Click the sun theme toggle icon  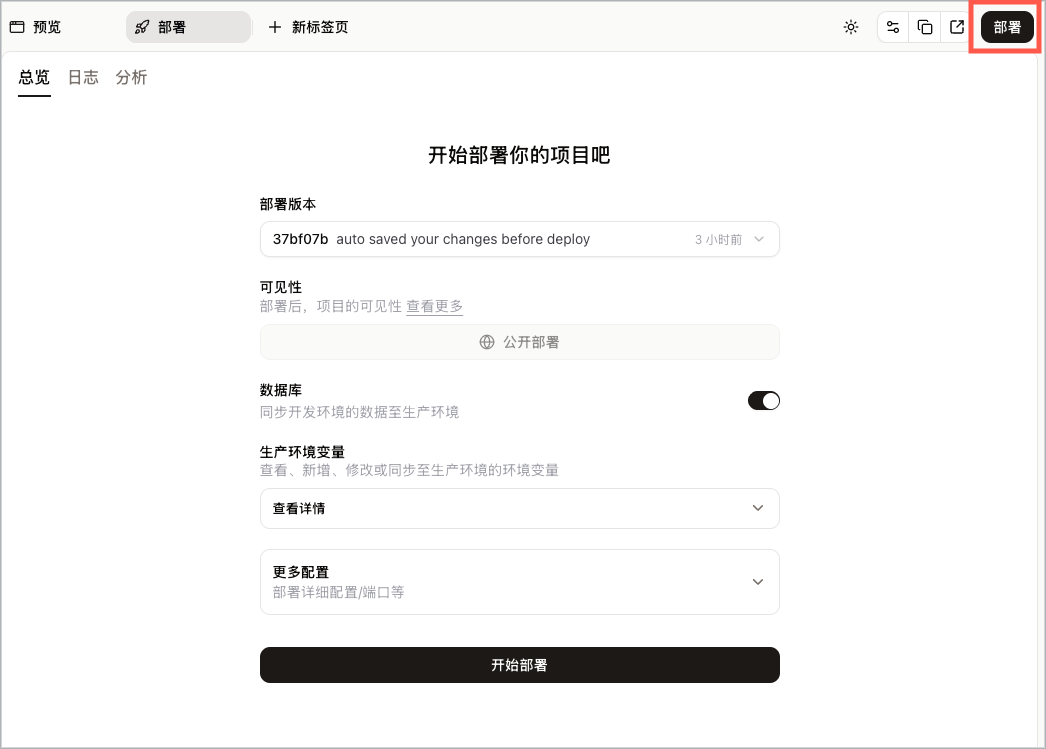[x=851, y=27]
